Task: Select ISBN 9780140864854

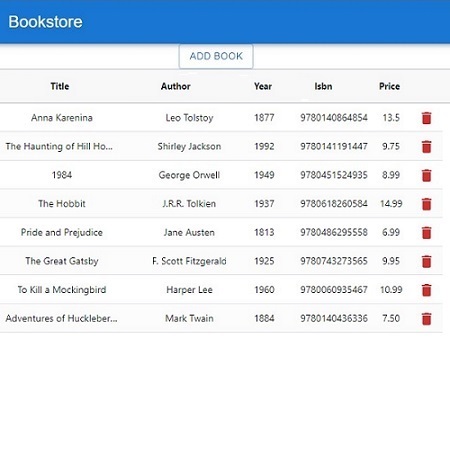Action: click(334, 118)
